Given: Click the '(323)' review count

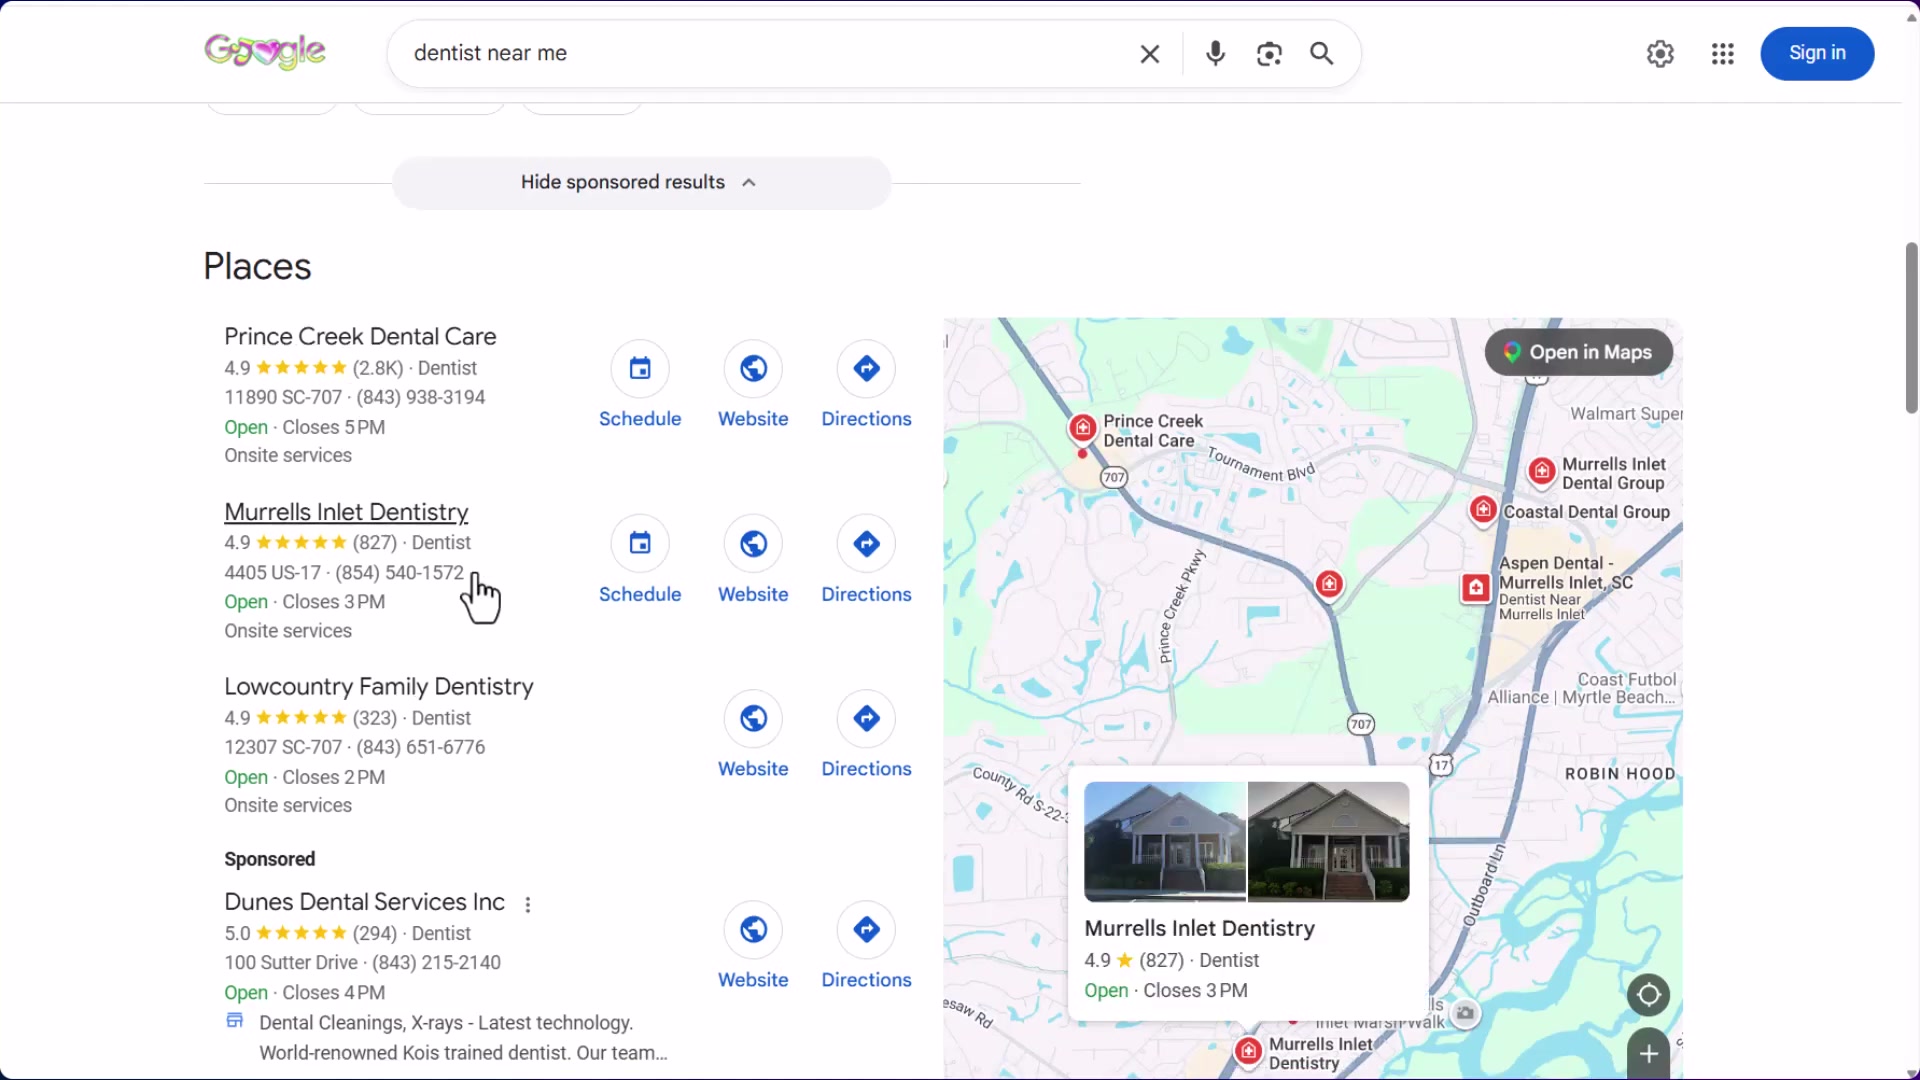Looking at the screenshot, I should (x=375, y=718).
